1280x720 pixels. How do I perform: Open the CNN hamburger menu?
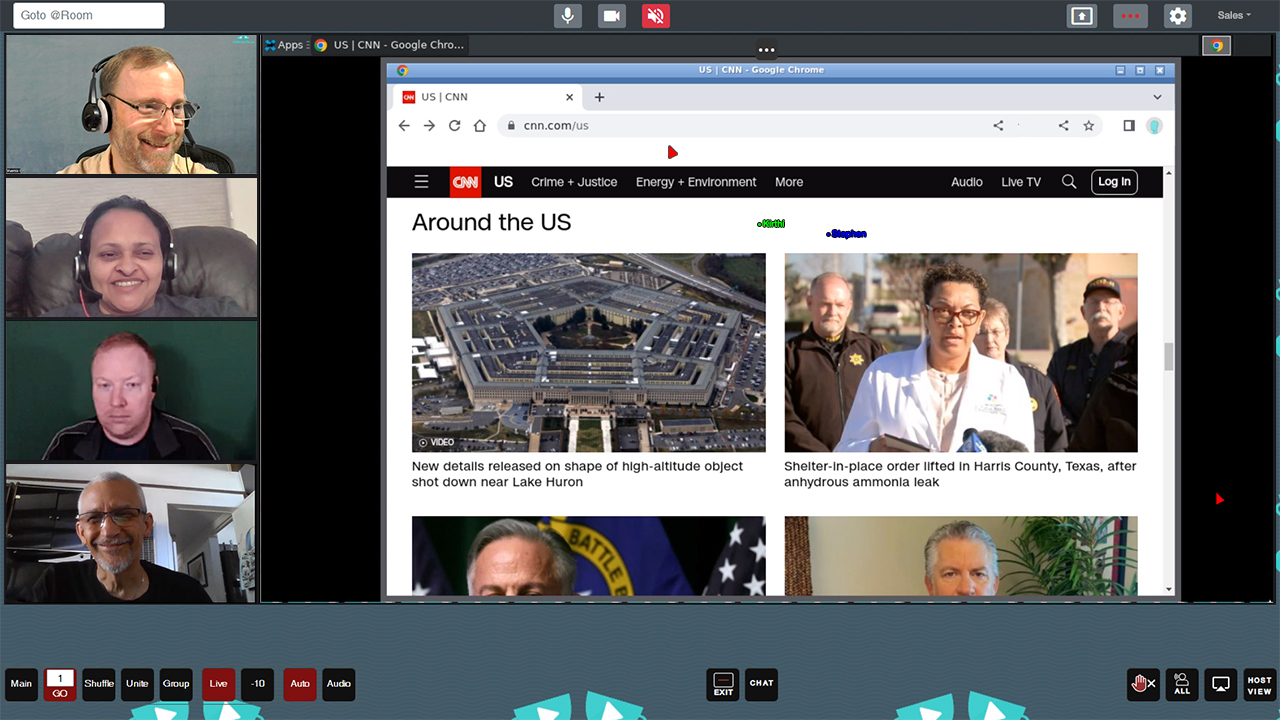422,182
